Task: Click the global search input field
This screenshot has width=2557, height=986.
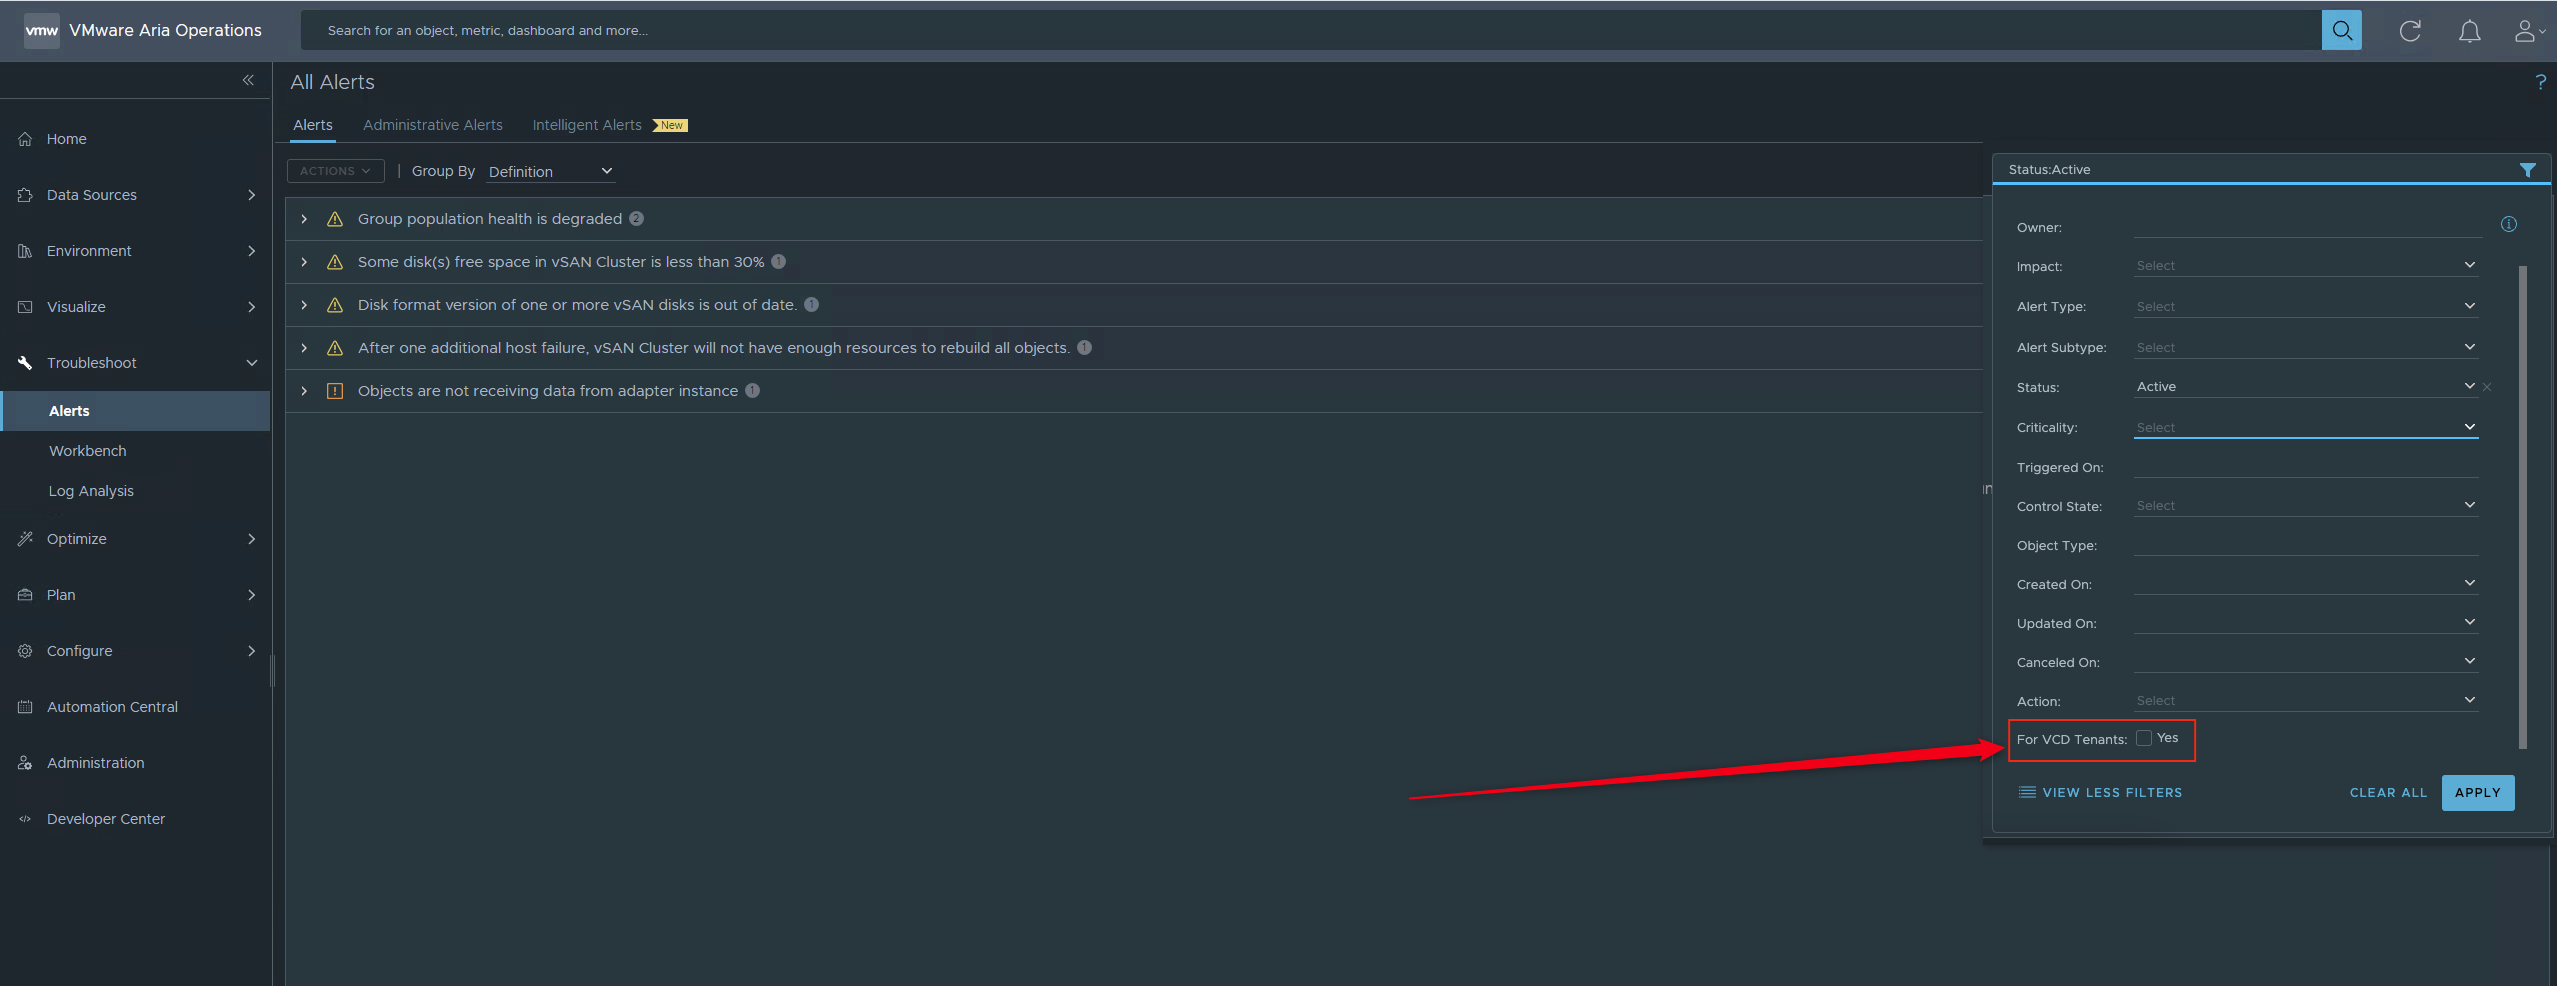Action: [x=1311, y=30]
